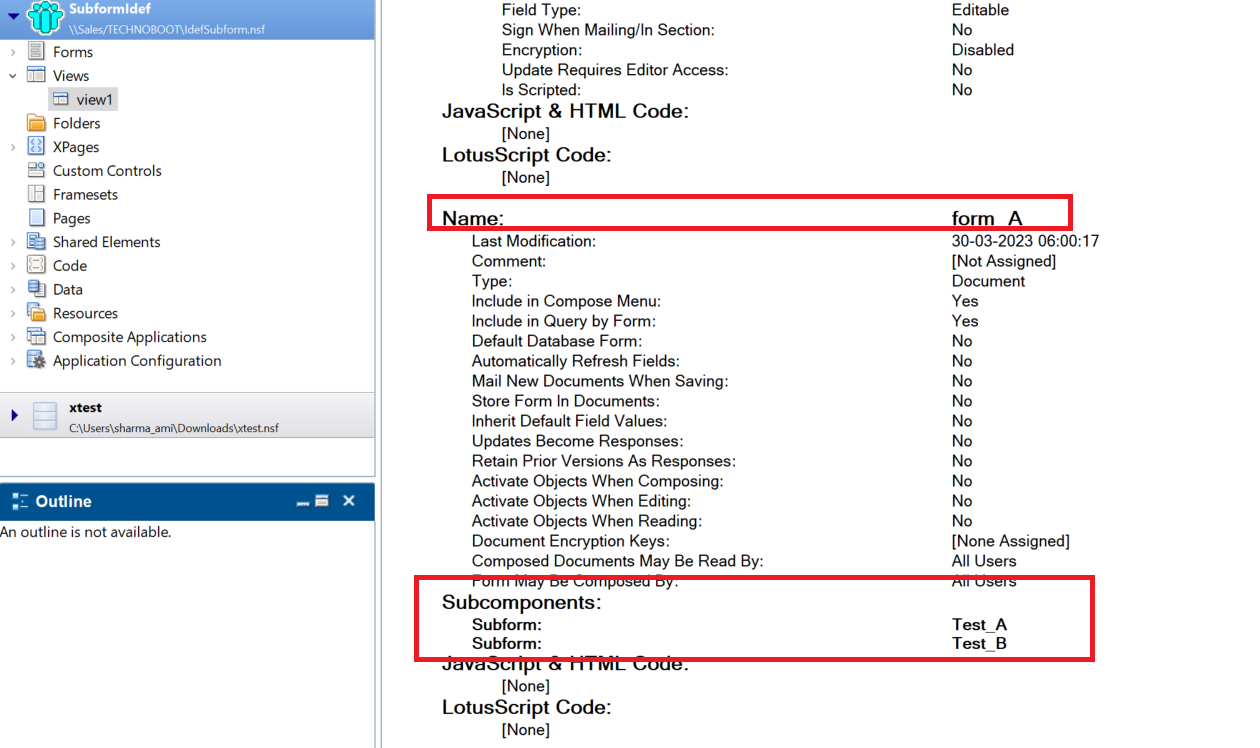Expand the xtest database entry
The height and width of the screenshot is (748, 1260).
point(14,414)
